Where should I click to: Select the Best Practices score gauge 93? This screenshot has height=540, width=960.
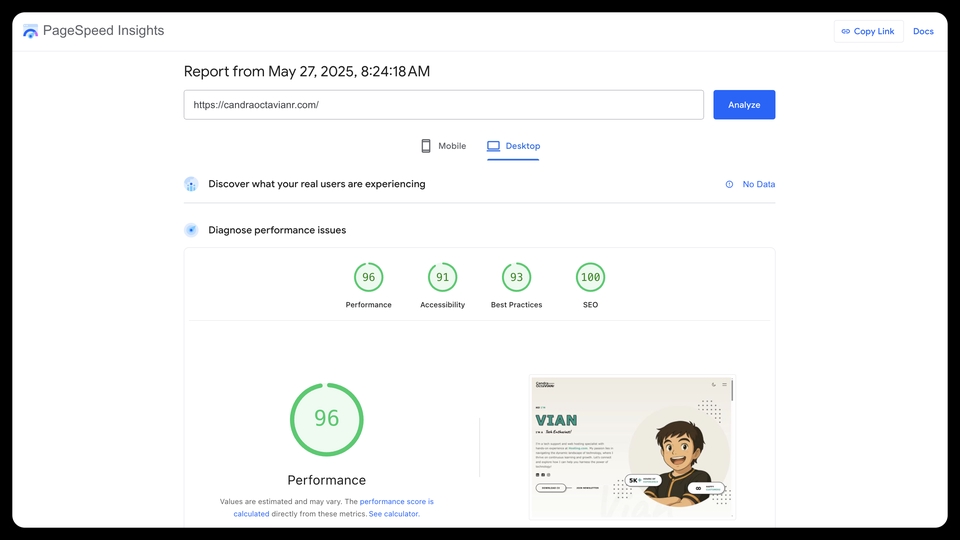coord(516,277)
